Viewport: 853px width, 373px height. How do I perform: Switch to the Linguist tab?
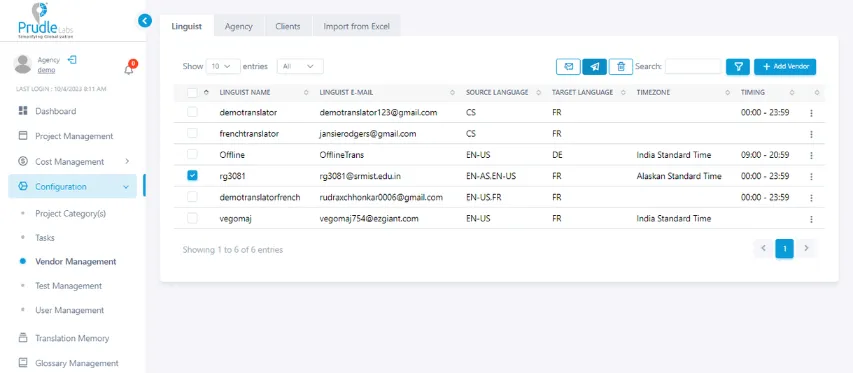click(187, 26)
